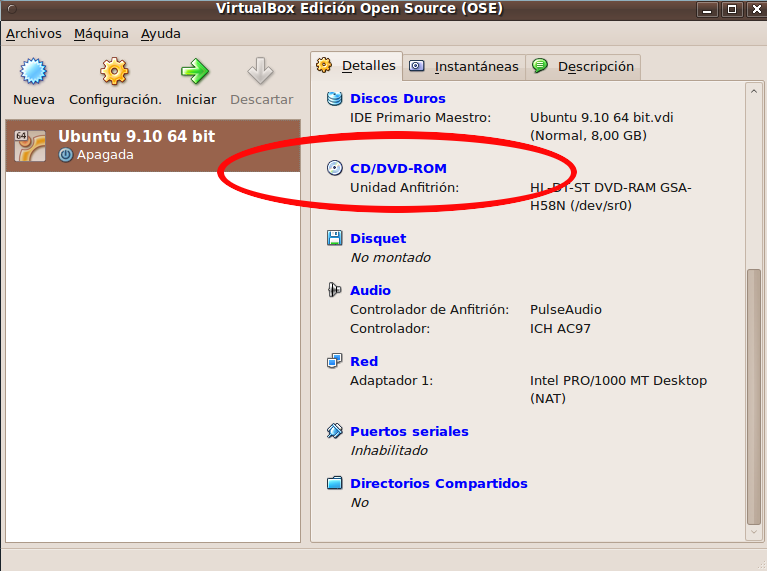Minimize the VirtualBox window
767x571 pixels.
707,9
